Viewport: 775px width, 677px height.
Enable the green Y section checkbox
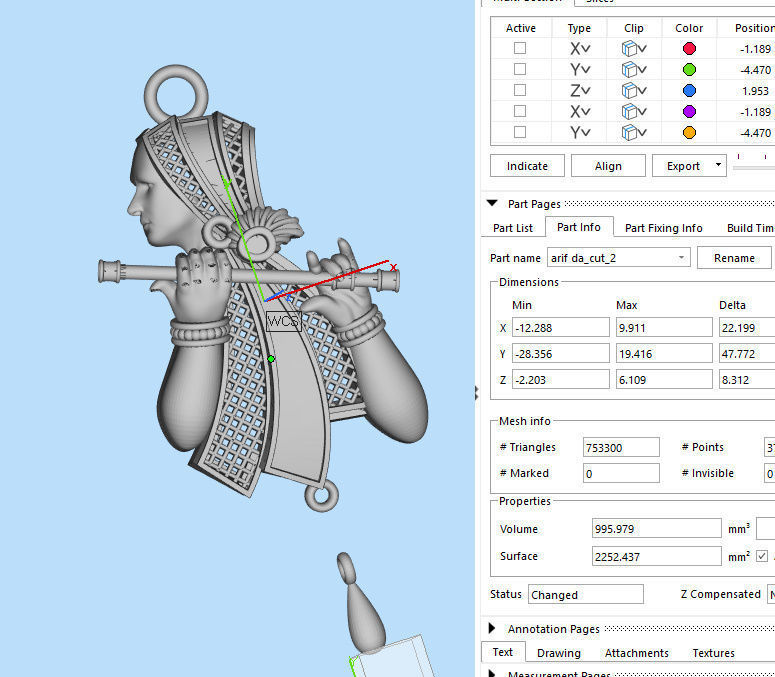519,69
